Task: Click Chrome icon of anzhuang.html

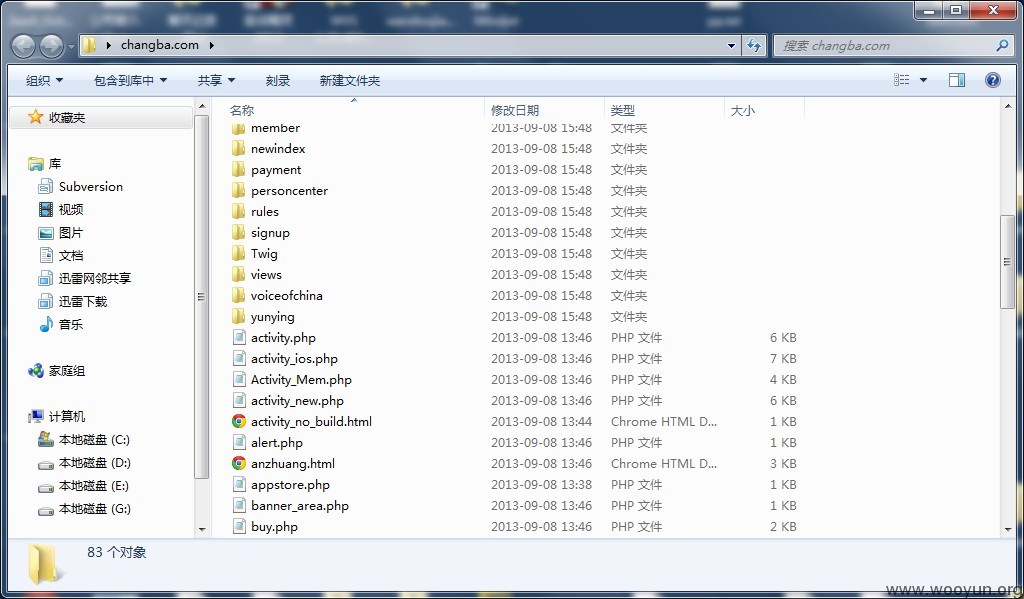Action: (239, 463)
